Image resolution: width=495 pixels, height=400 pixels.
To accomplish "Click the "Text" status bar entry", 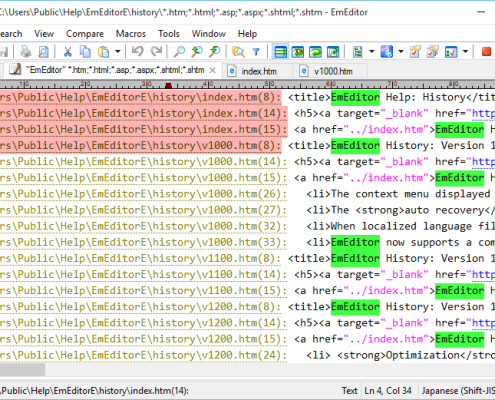I will tap(349, 390).
